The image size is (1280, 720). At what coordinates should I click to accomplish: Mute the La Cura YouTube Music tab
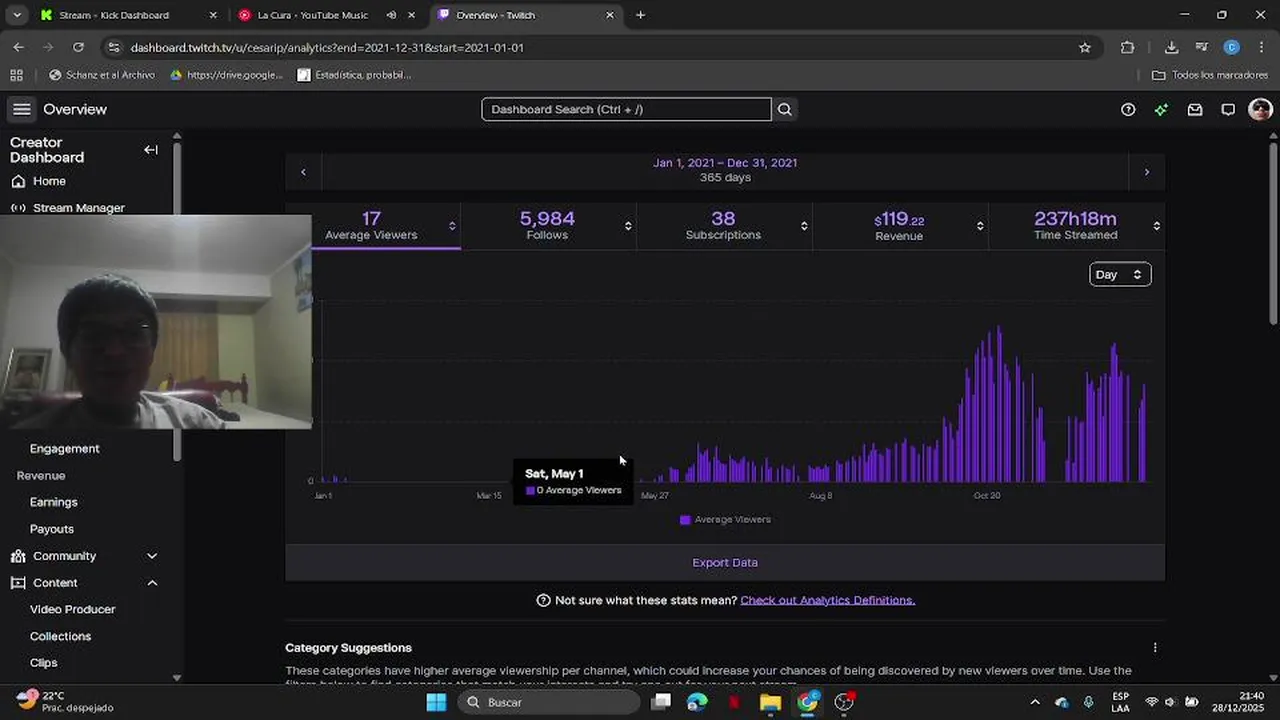coord(391,15)
